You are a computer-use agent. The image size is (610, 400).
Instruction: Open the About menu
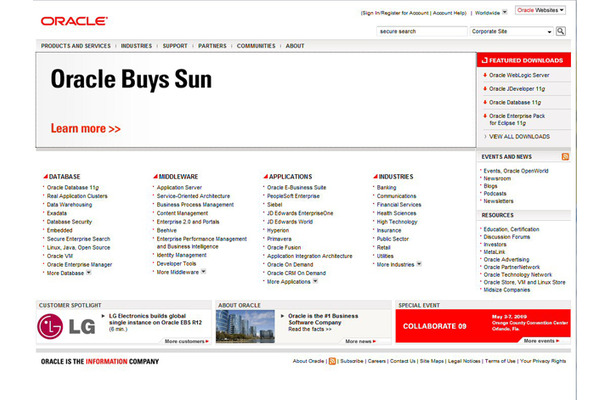[x=295, y=46]
